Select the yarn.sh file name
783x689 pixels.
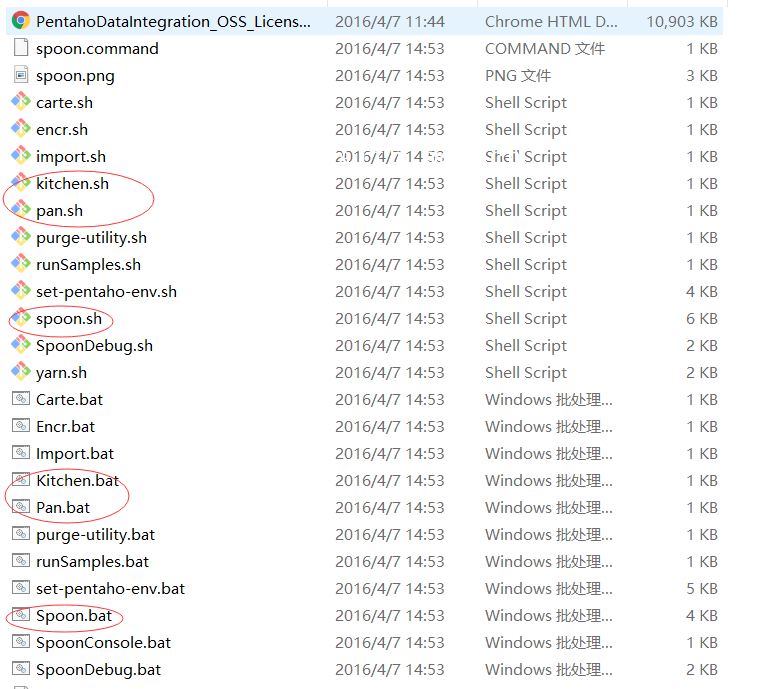pyautogui.click(x=61, y=372)
